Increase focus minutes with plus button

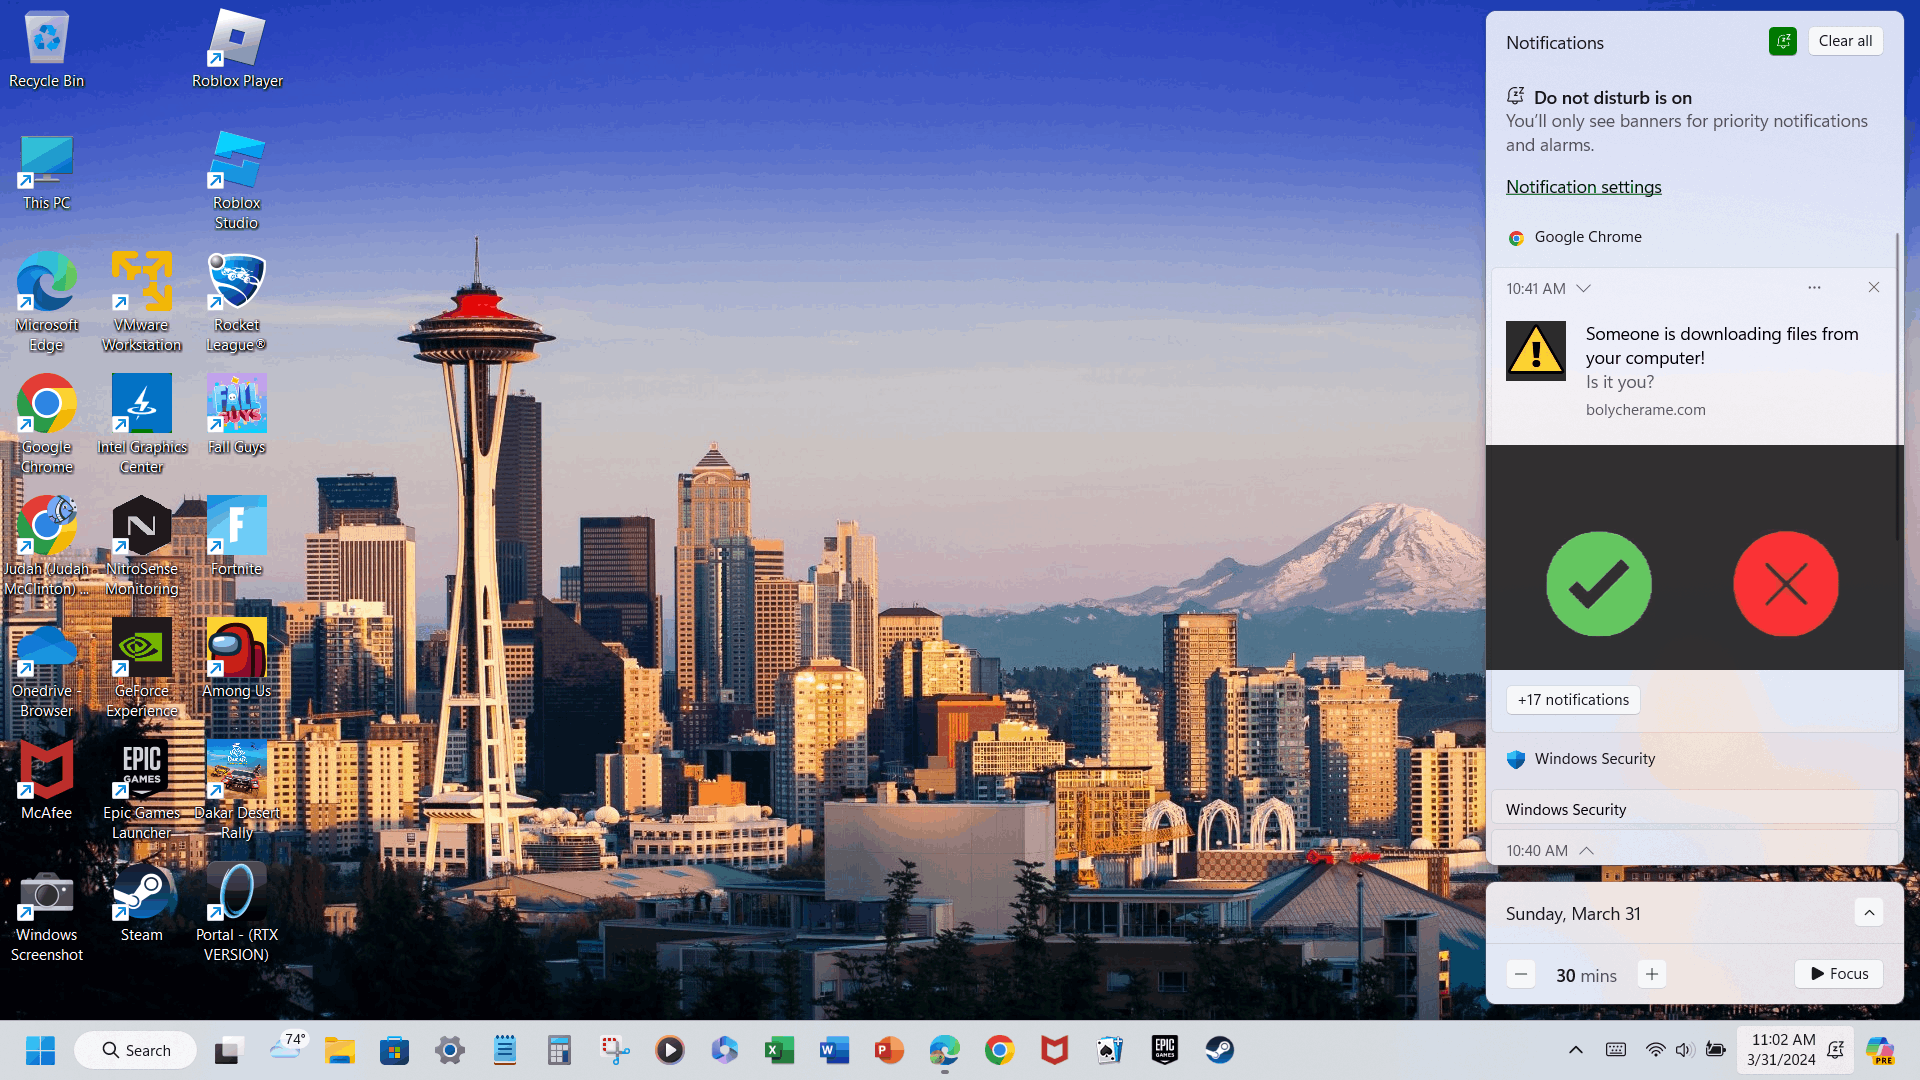point(1651,974)
